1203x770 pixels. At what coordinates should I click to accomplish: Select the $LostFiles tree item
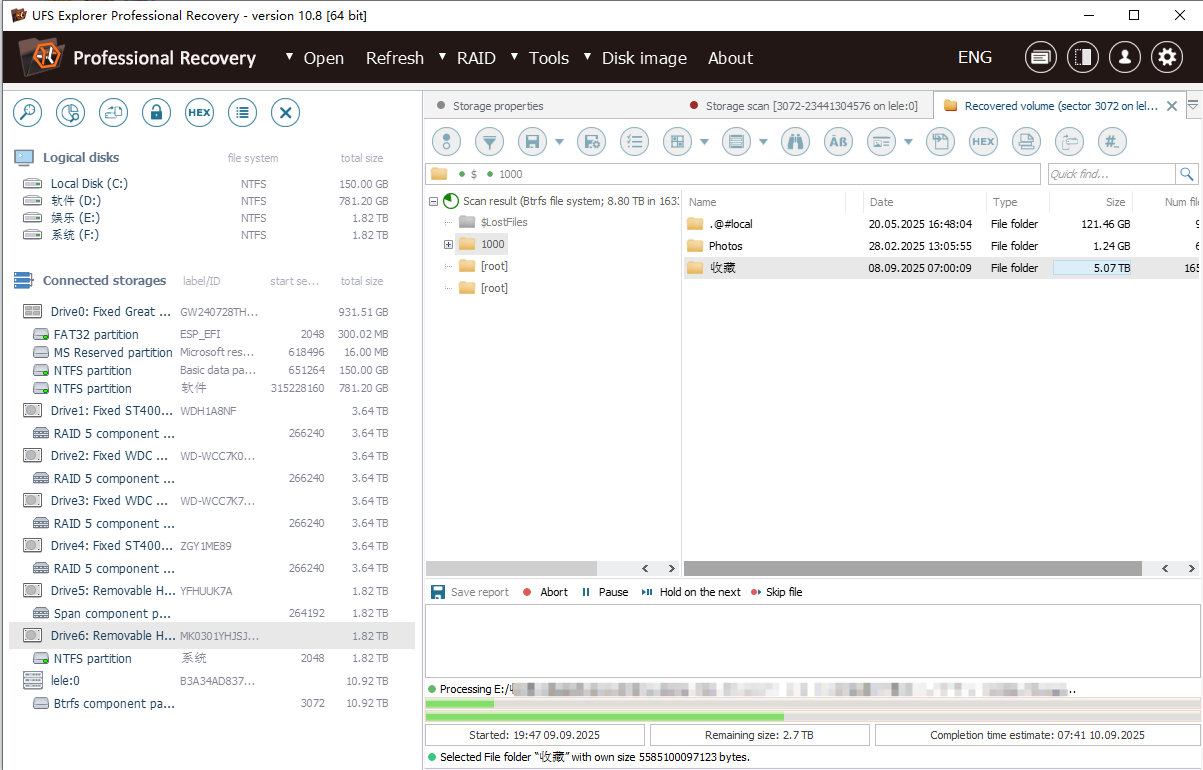tap(504, 222)
